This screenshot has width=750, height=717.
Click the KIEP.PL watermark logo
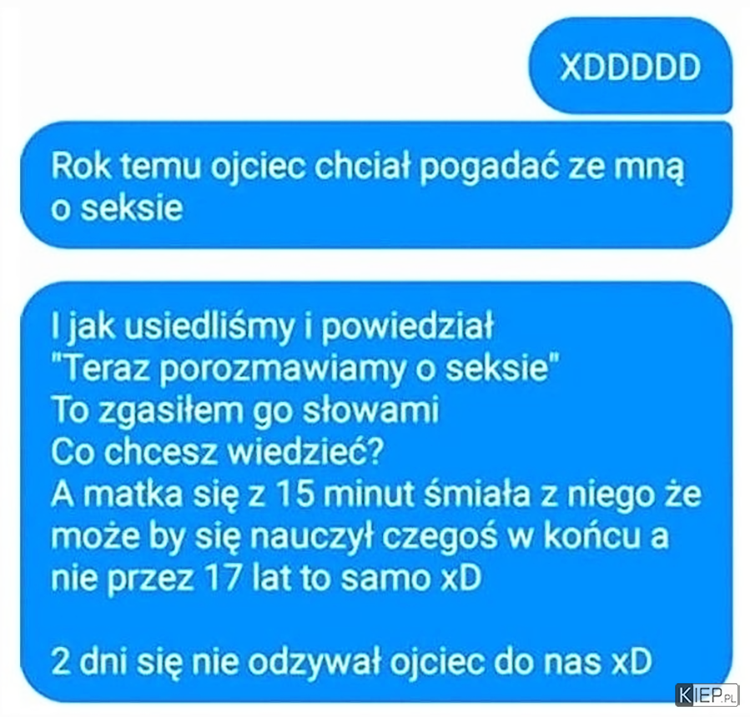click(707, 695)
